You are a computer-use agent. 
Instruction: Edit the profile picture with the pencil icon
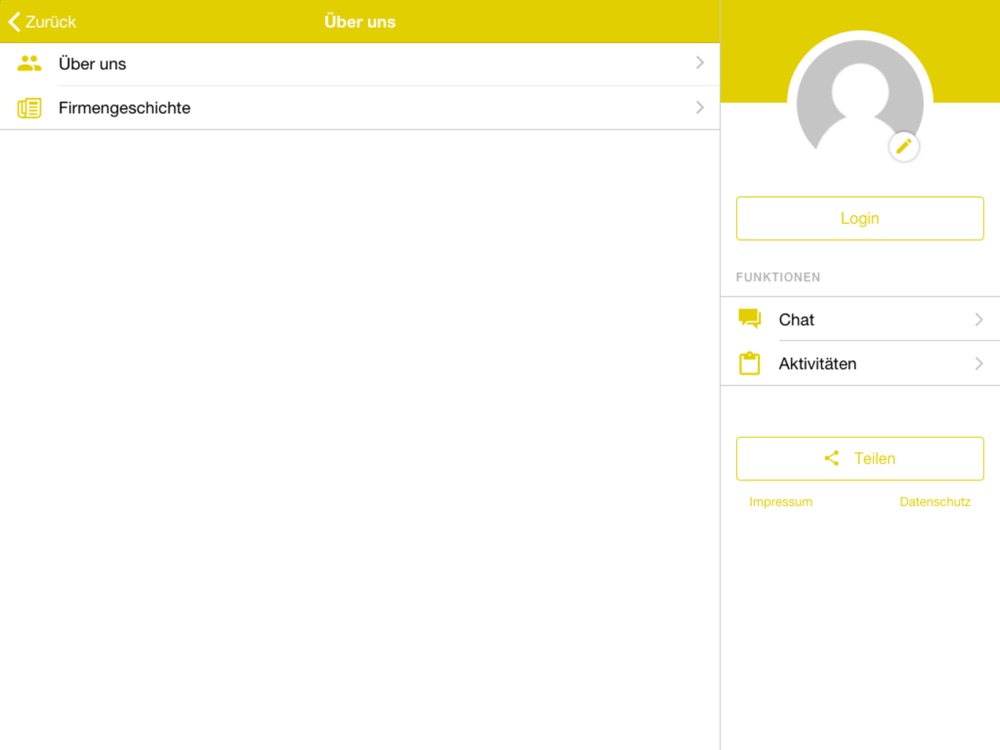pos(904,147)
